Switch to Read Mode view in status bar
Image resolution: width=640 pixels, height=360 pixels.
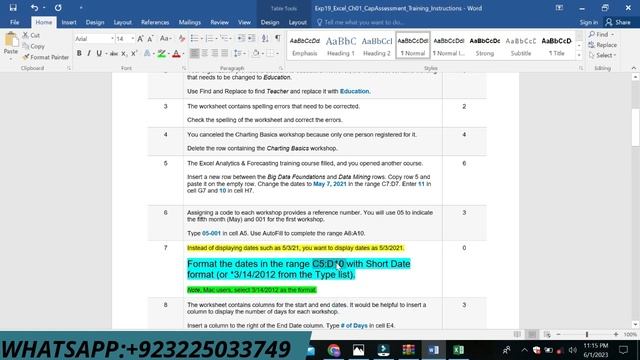[x=517, y=334]
